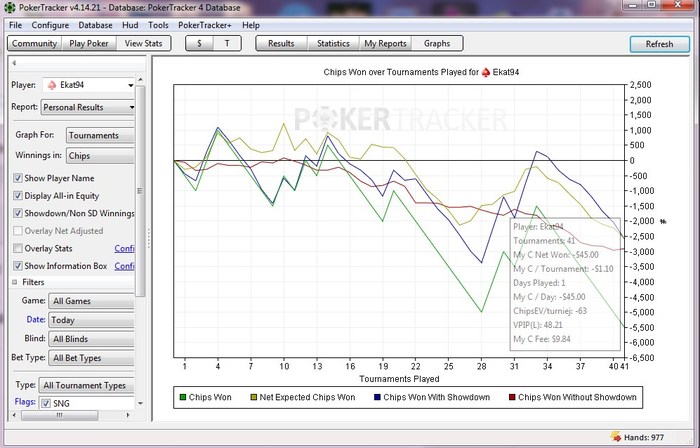Open the Tools menu
The height and width of the screenshot is (448, 700).
pos(158,25)
